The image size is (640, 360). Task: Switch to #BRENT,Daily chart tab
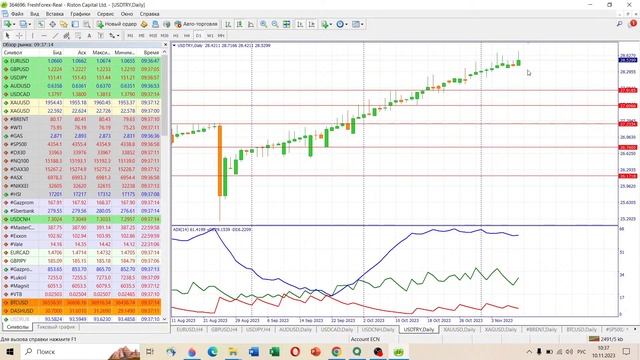coord(541,329)
